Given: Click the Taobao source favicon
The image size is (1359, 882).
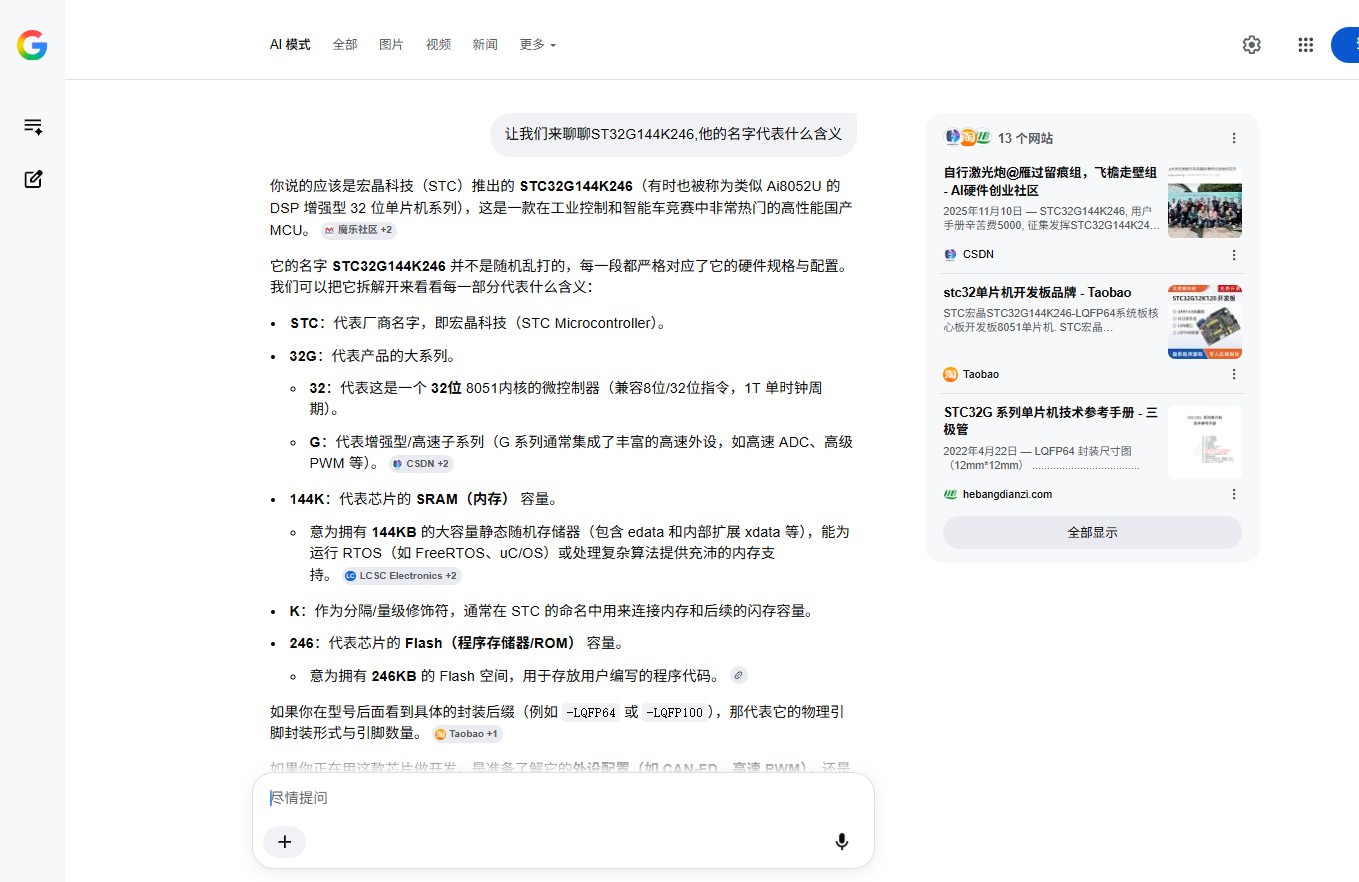Looking at the screenshot, I should click(950, 374).
